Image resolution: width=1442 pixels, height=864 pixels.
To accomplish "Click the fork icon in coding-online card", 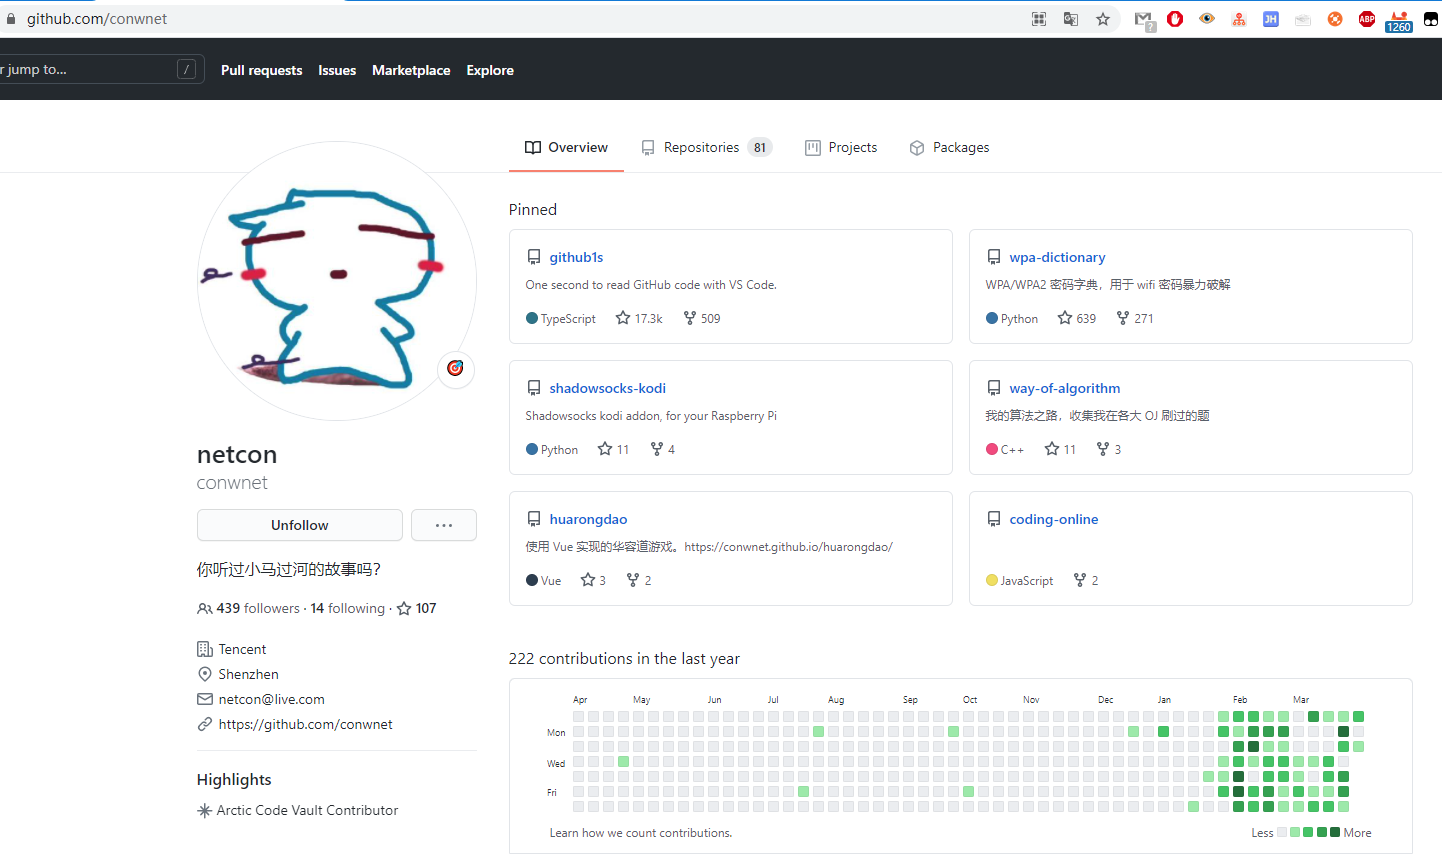I will [1080, 580].
